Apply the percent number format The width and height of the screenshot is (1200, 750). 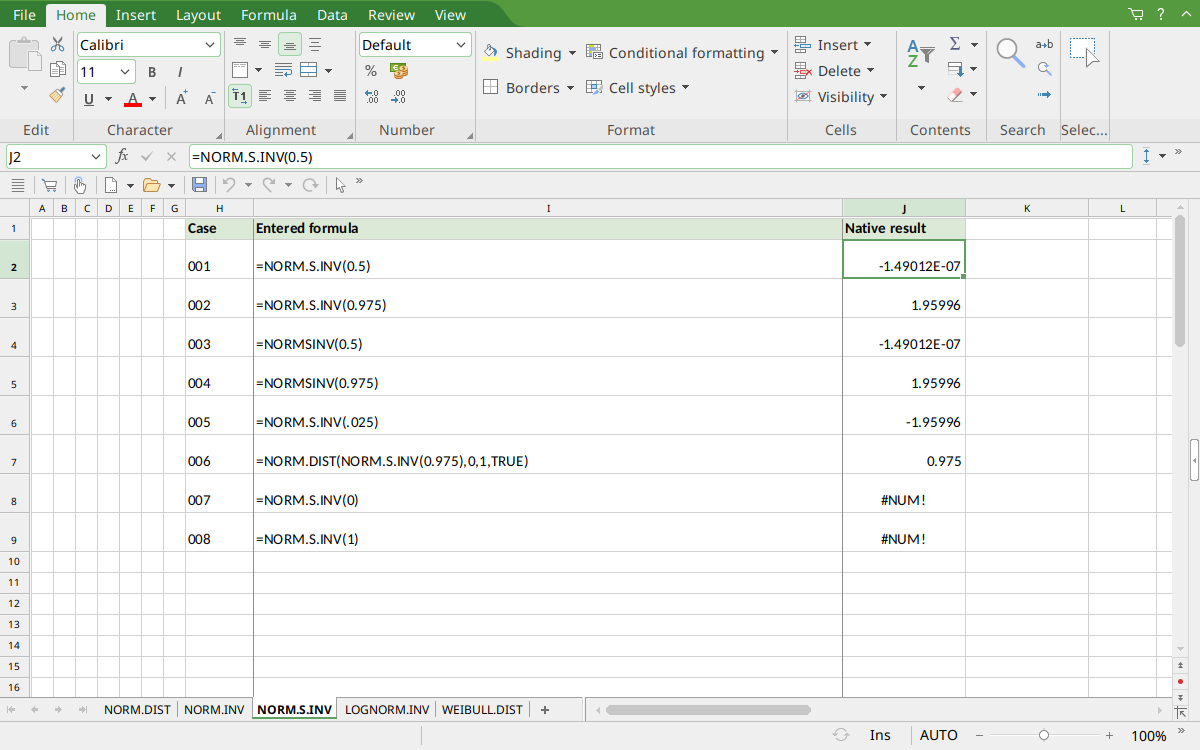coord(371,71)
